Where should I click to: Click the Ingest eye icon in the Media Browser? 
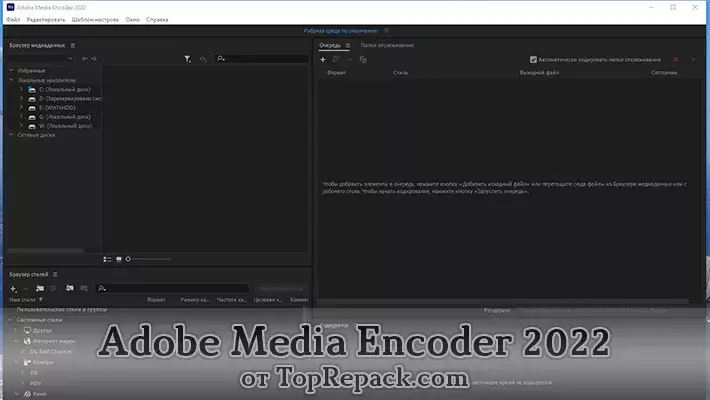click(x=203, y=59)
